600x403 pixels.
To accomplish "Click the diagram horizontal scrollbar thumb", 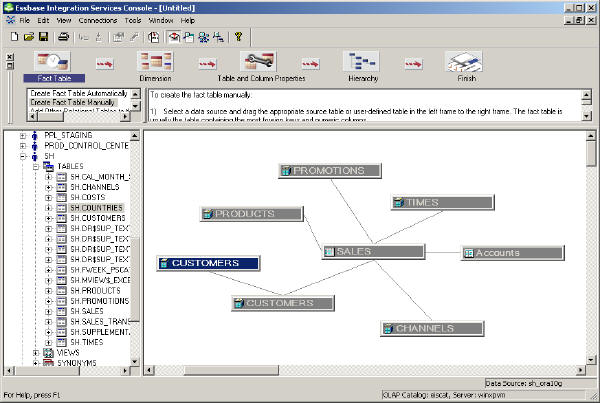I will pyautogui.click(x=232, y=370).
